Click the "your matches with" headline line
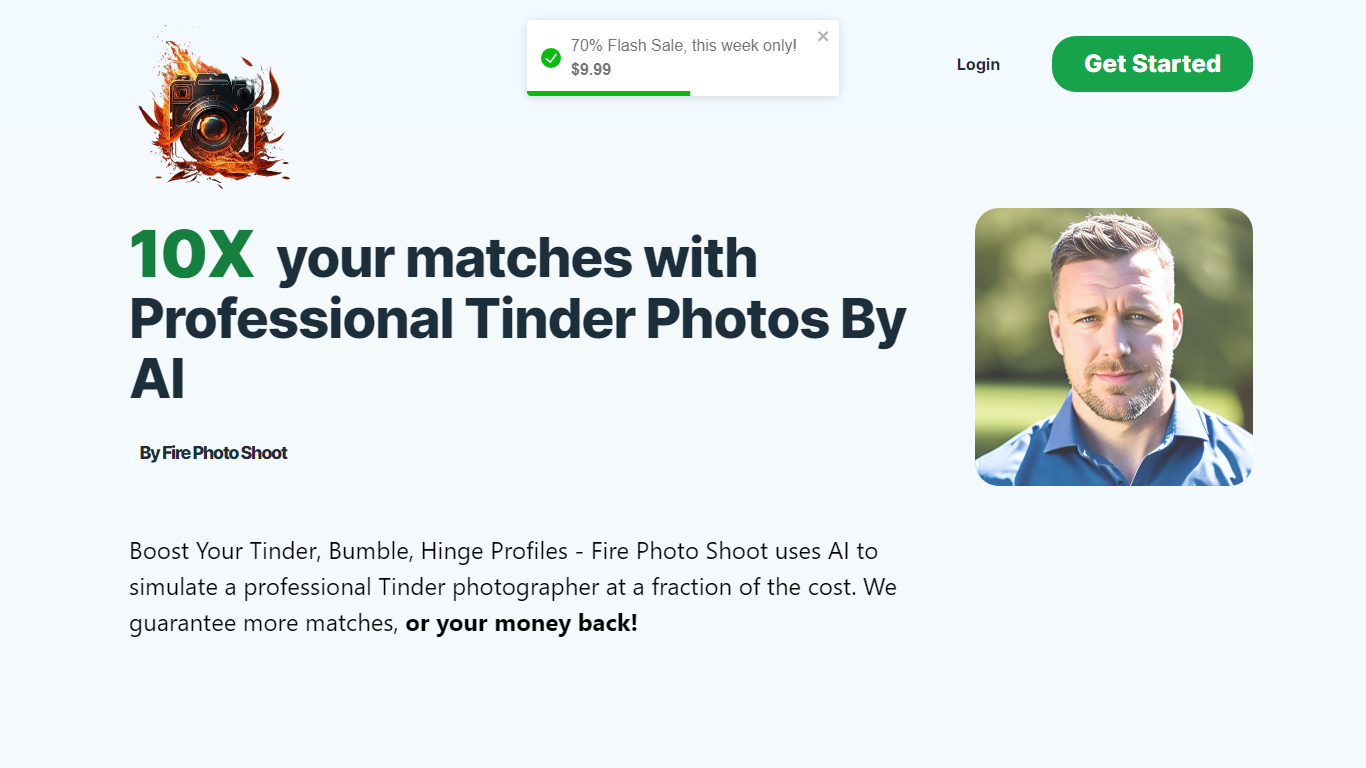This screenshot has width=1366, height=768. tap(516, 258)
